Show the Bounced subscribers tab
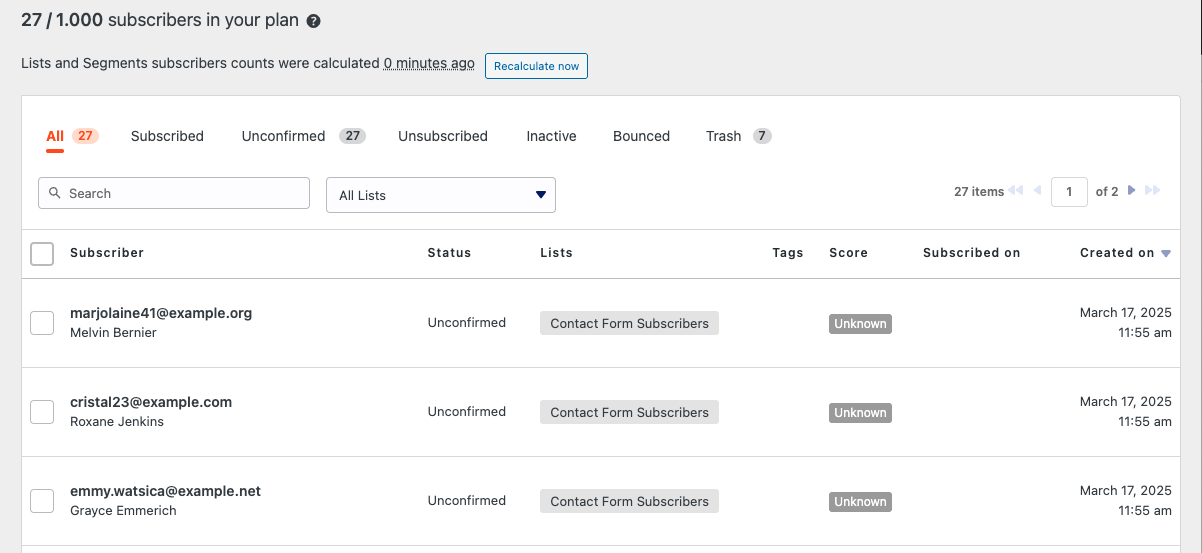 (641, 136)
